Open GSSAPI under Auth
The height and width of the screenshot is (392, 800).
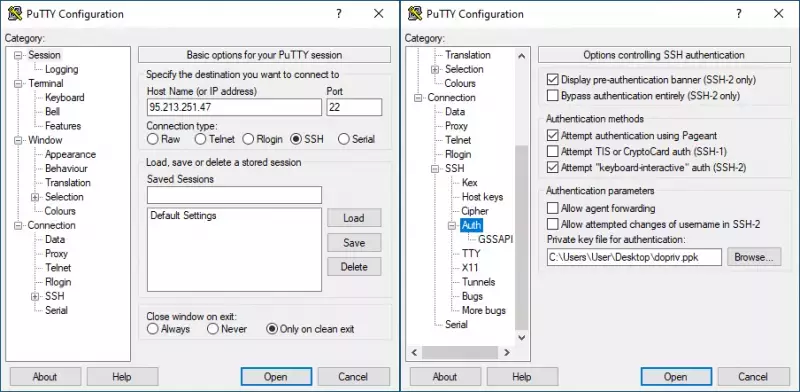click(495, 239)
